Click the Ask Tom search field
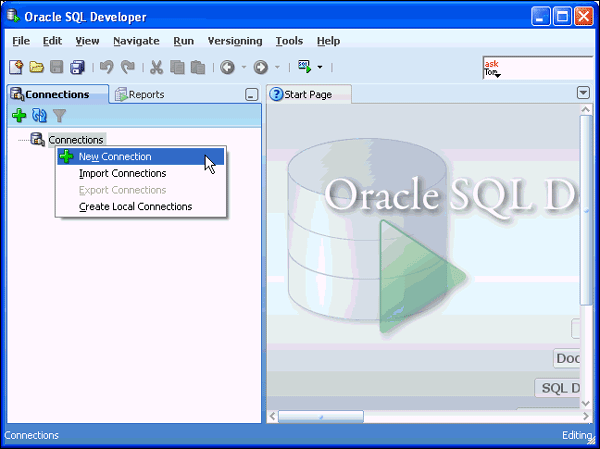This screenshot has width=600, height=449. click(x=540, y=68)
